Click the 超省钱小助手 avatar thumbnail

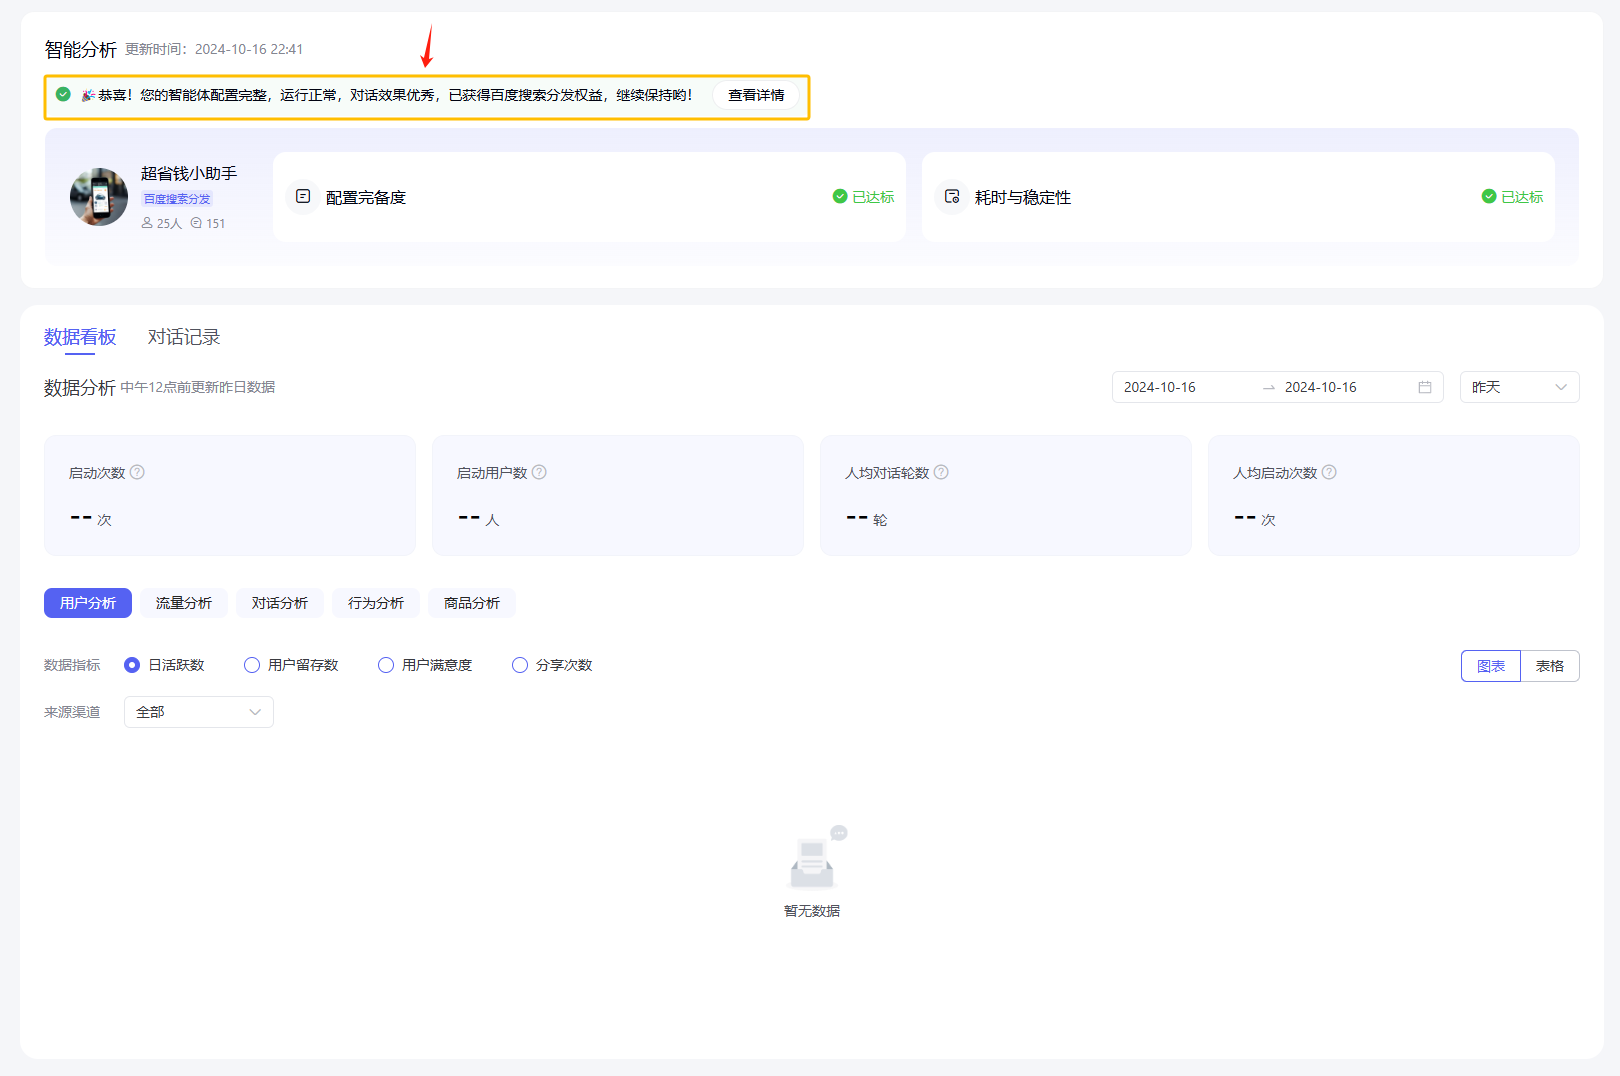(x=99, y=197)
